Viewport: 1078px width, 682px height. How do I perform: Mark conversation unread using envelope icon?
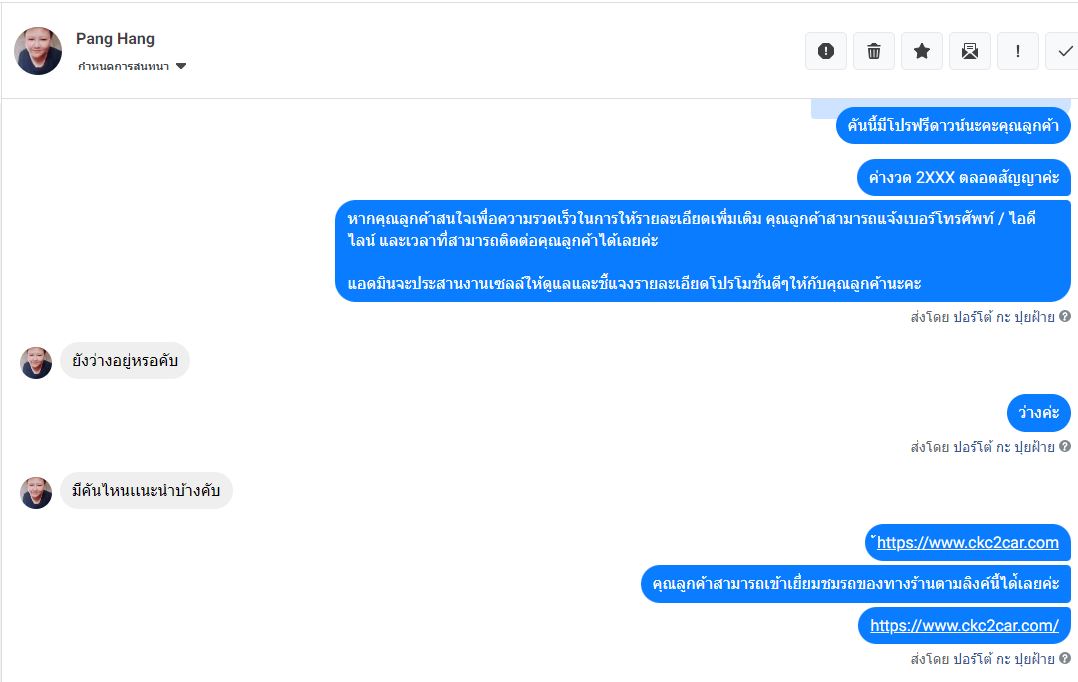[x=970, y=51]
